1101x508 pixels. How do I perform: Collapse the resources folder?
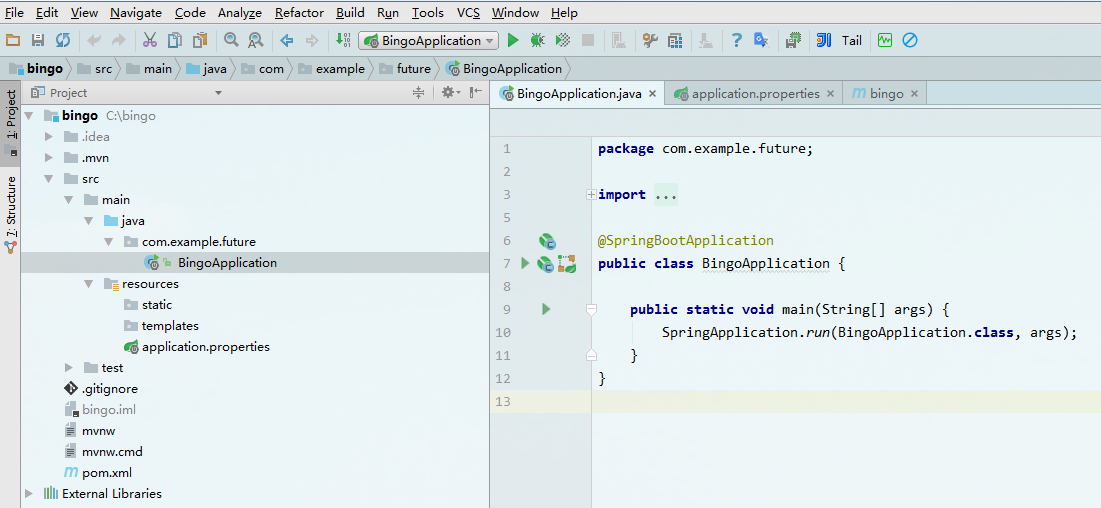(88, 284)
